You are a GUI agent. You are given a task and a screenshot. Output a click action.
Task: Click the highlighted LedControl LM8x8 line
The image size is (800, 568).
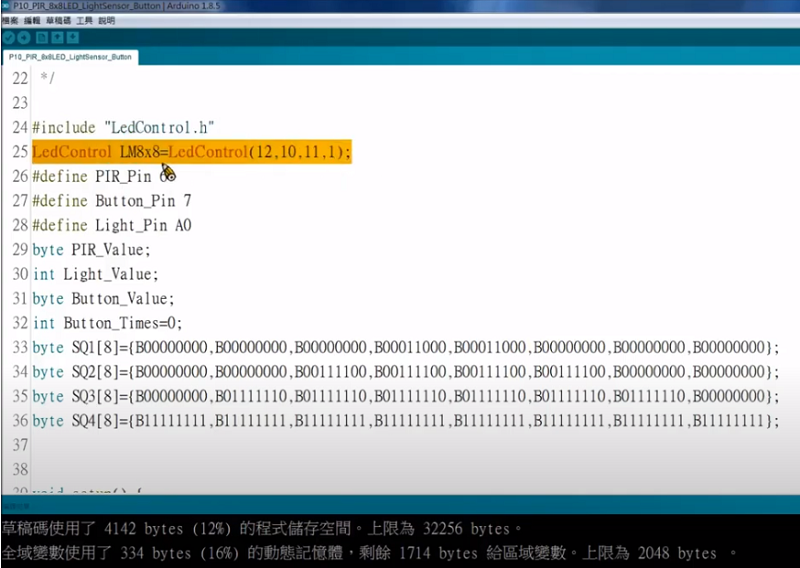tap(191, 152)
